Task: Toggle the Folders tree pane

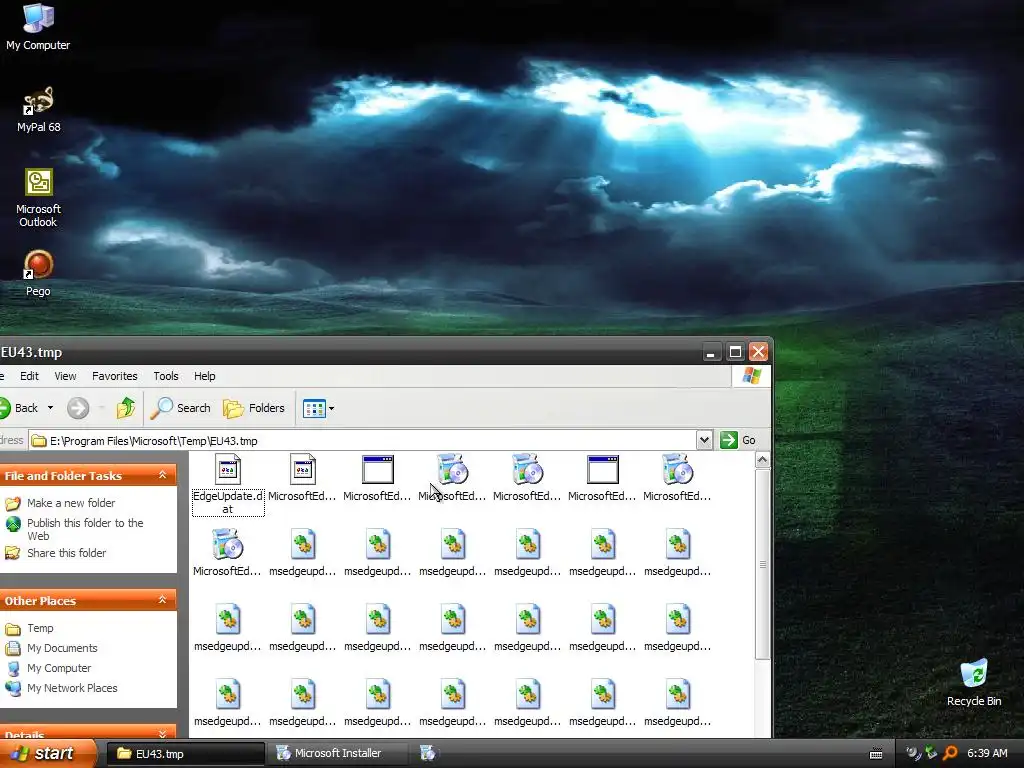Action: (x=254, y=408)
